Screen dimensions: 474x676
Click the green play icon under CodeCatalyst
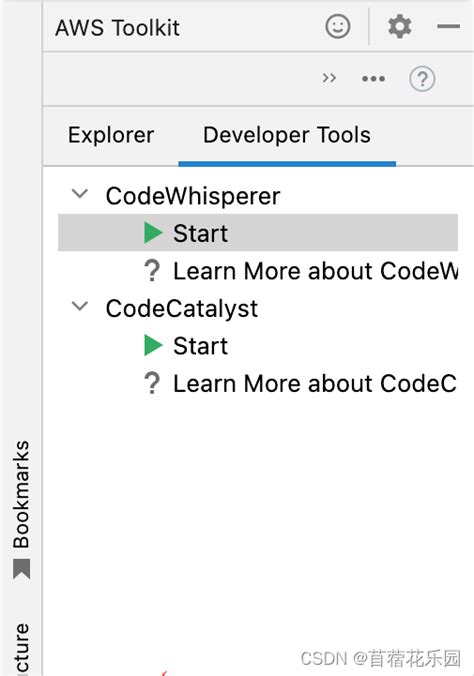coord(153,345)
